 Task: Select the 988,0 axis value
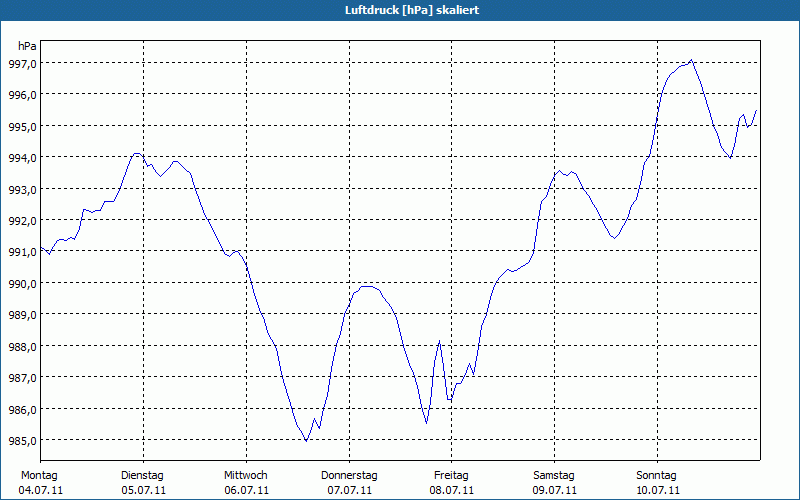coord(22,346)
